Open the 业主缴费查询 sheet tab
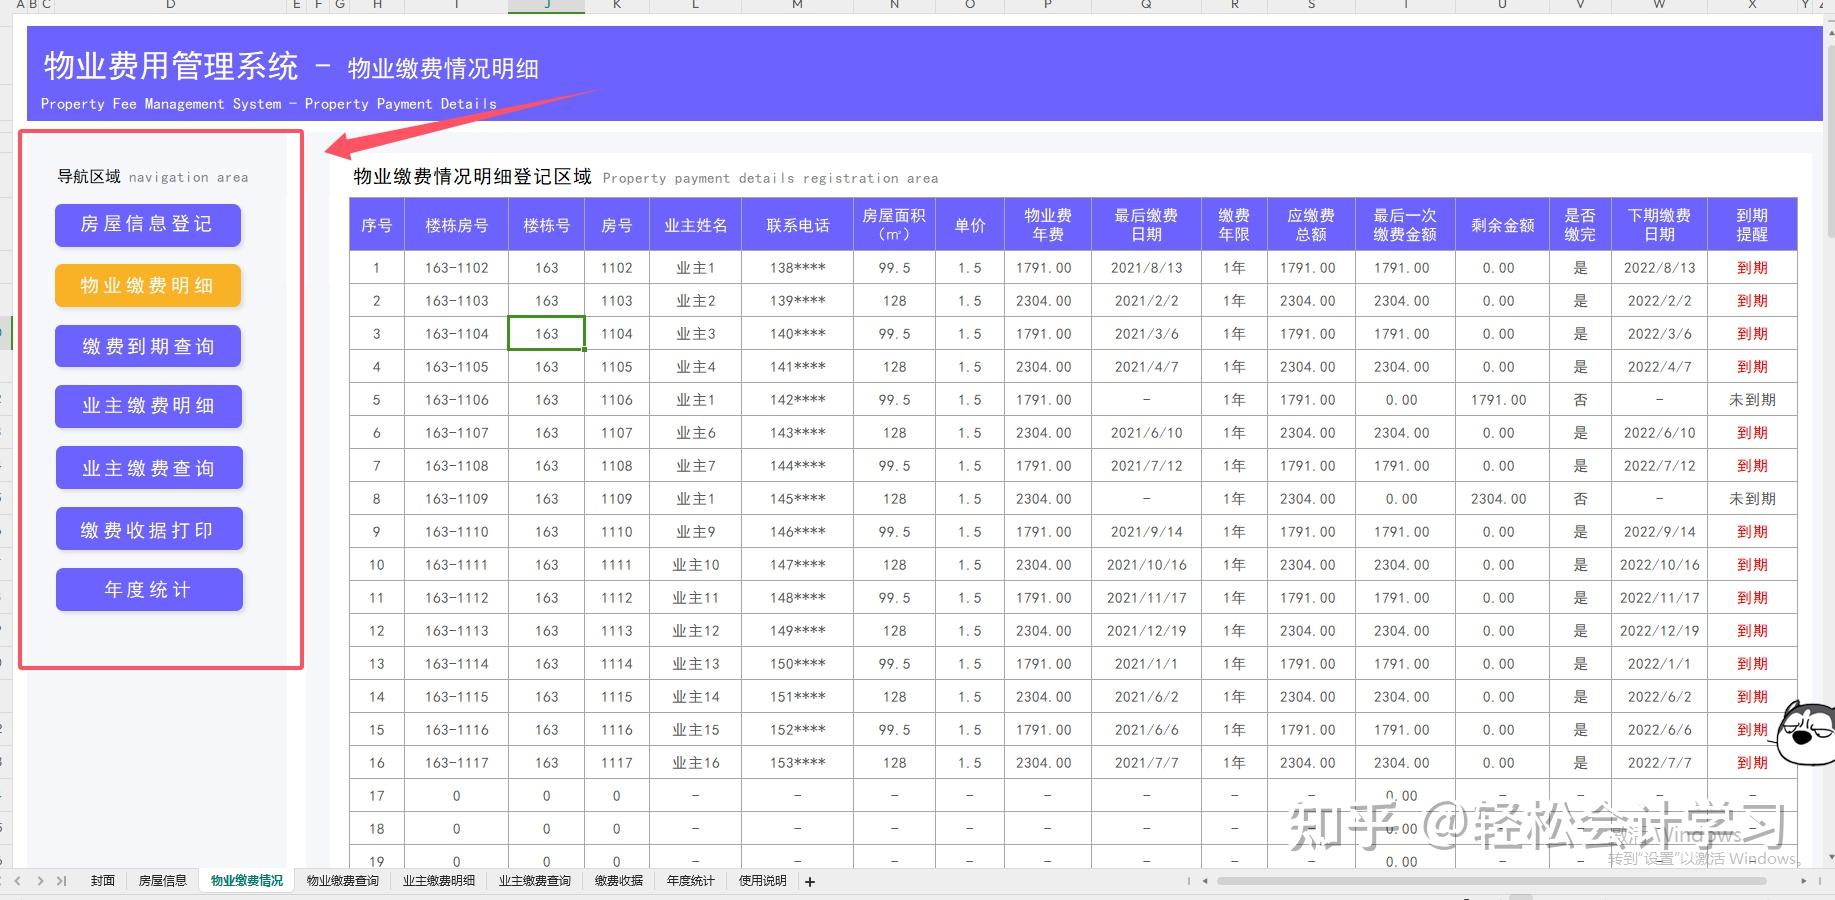1835x900 pixels. click(x=535, y=881)
